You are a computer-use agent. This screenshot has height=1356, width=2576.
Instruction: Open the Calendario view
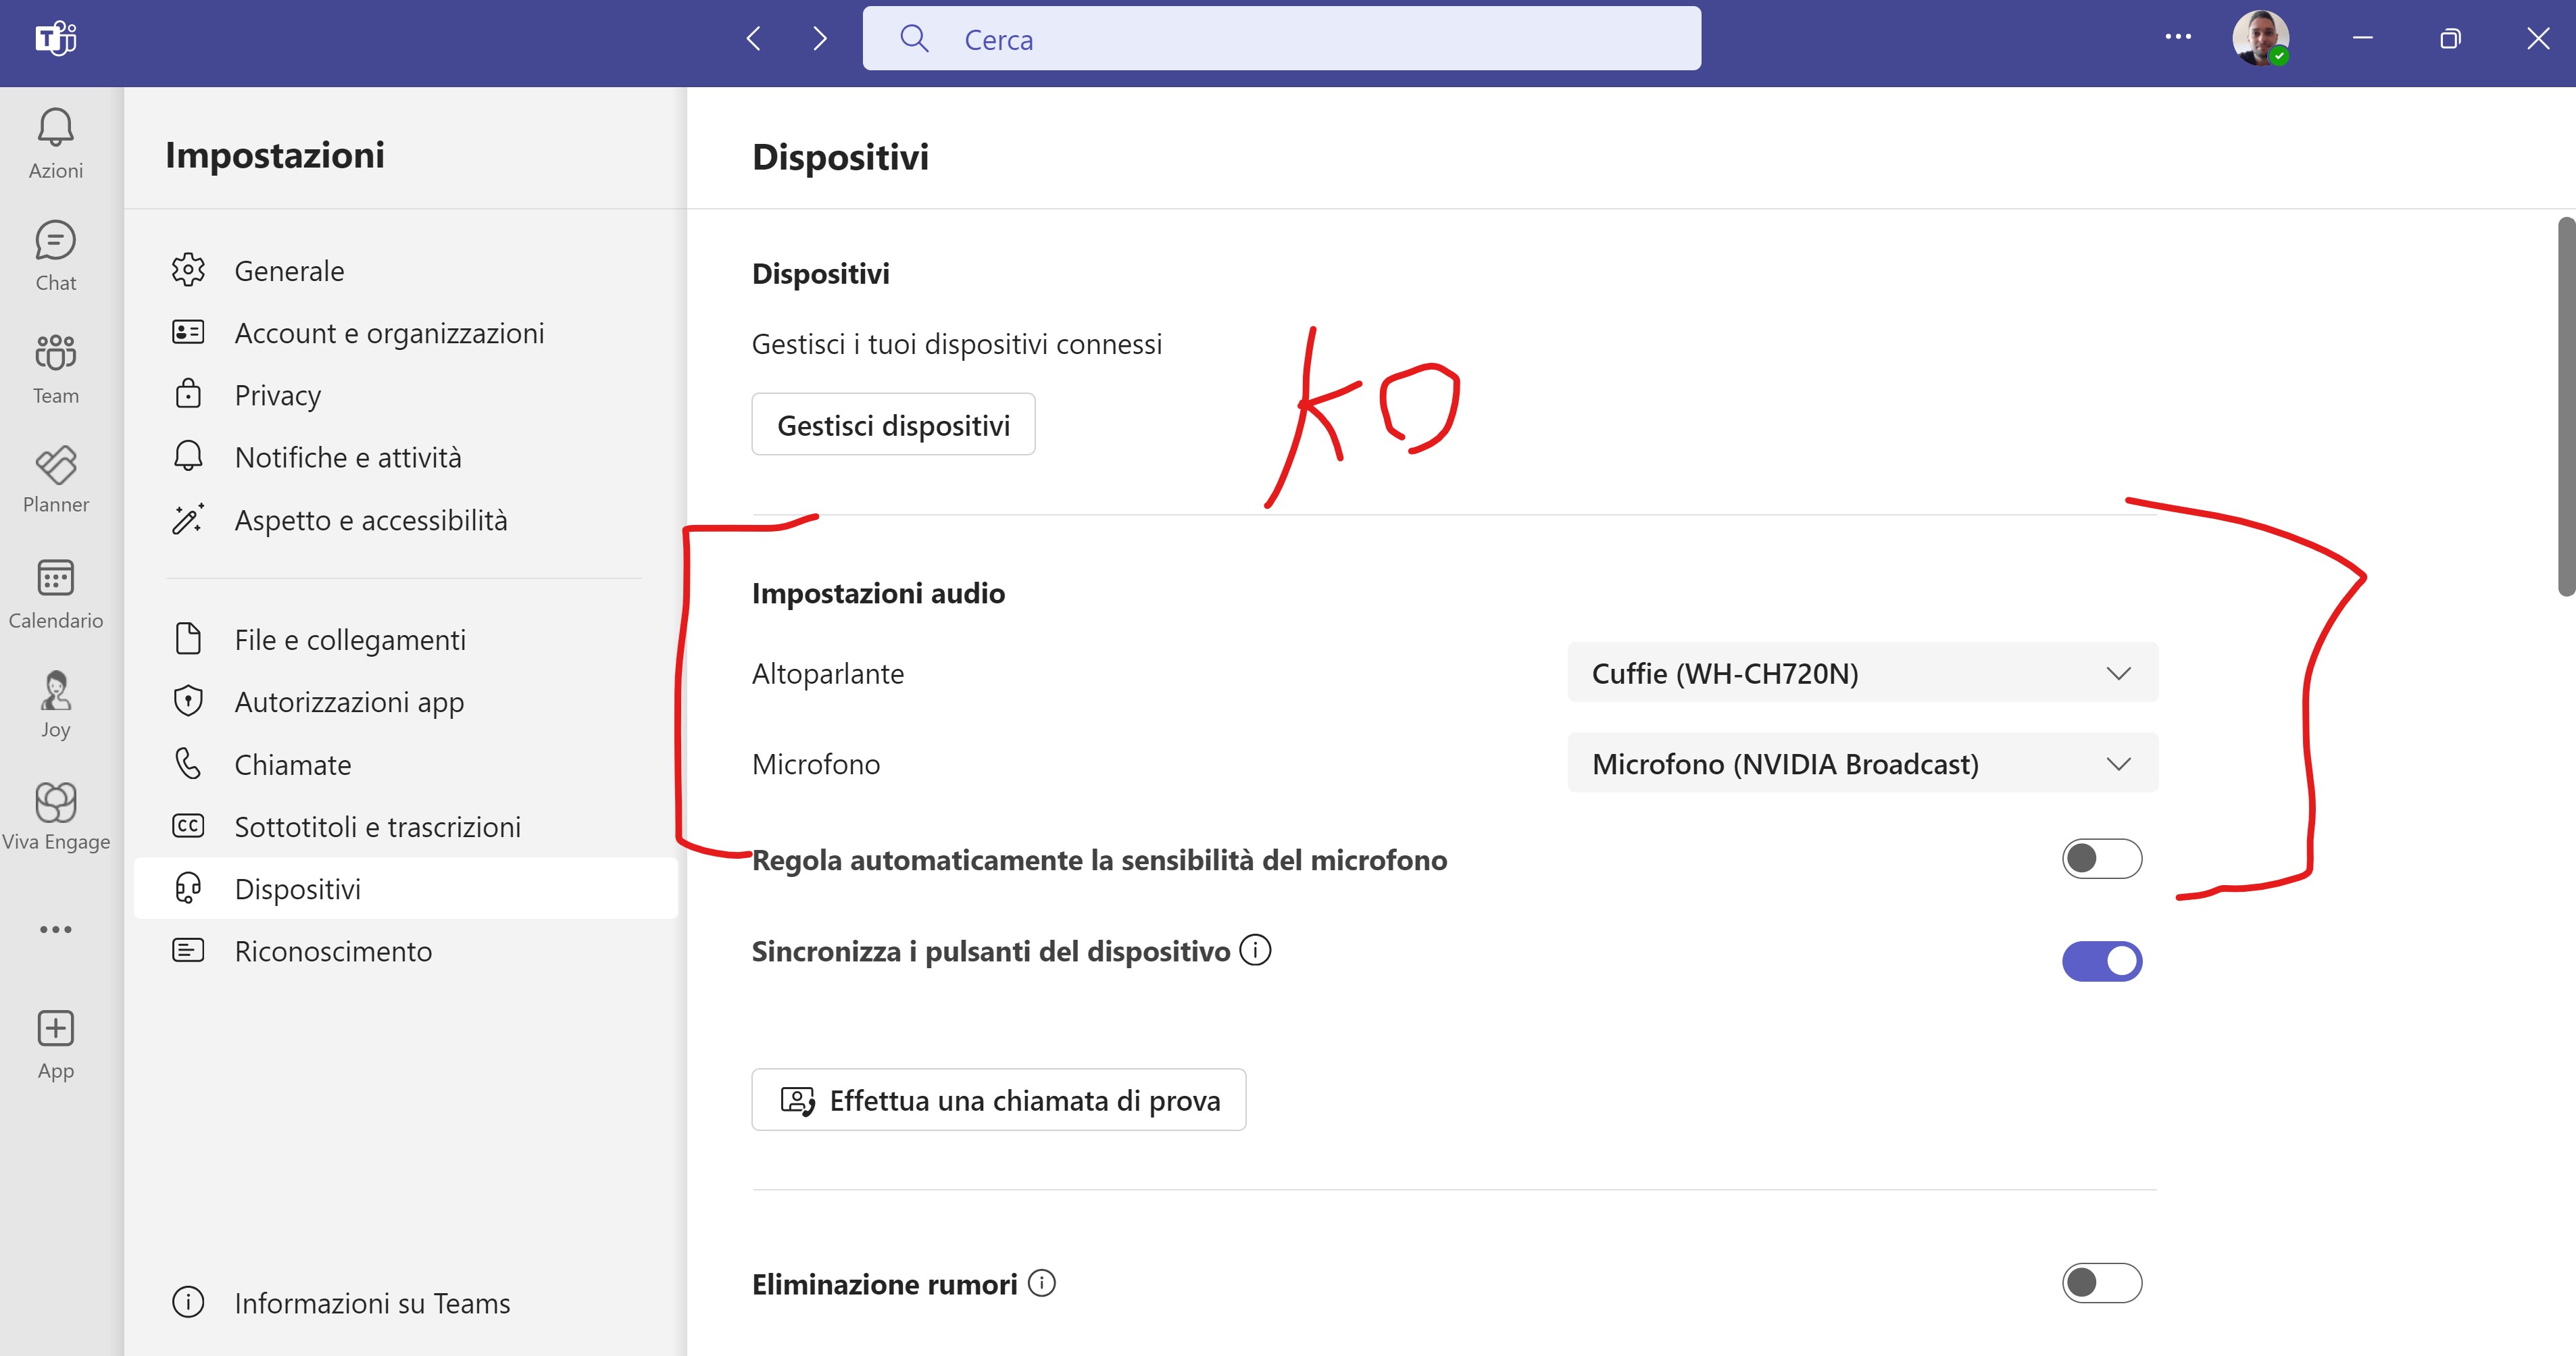pos(56,594)
